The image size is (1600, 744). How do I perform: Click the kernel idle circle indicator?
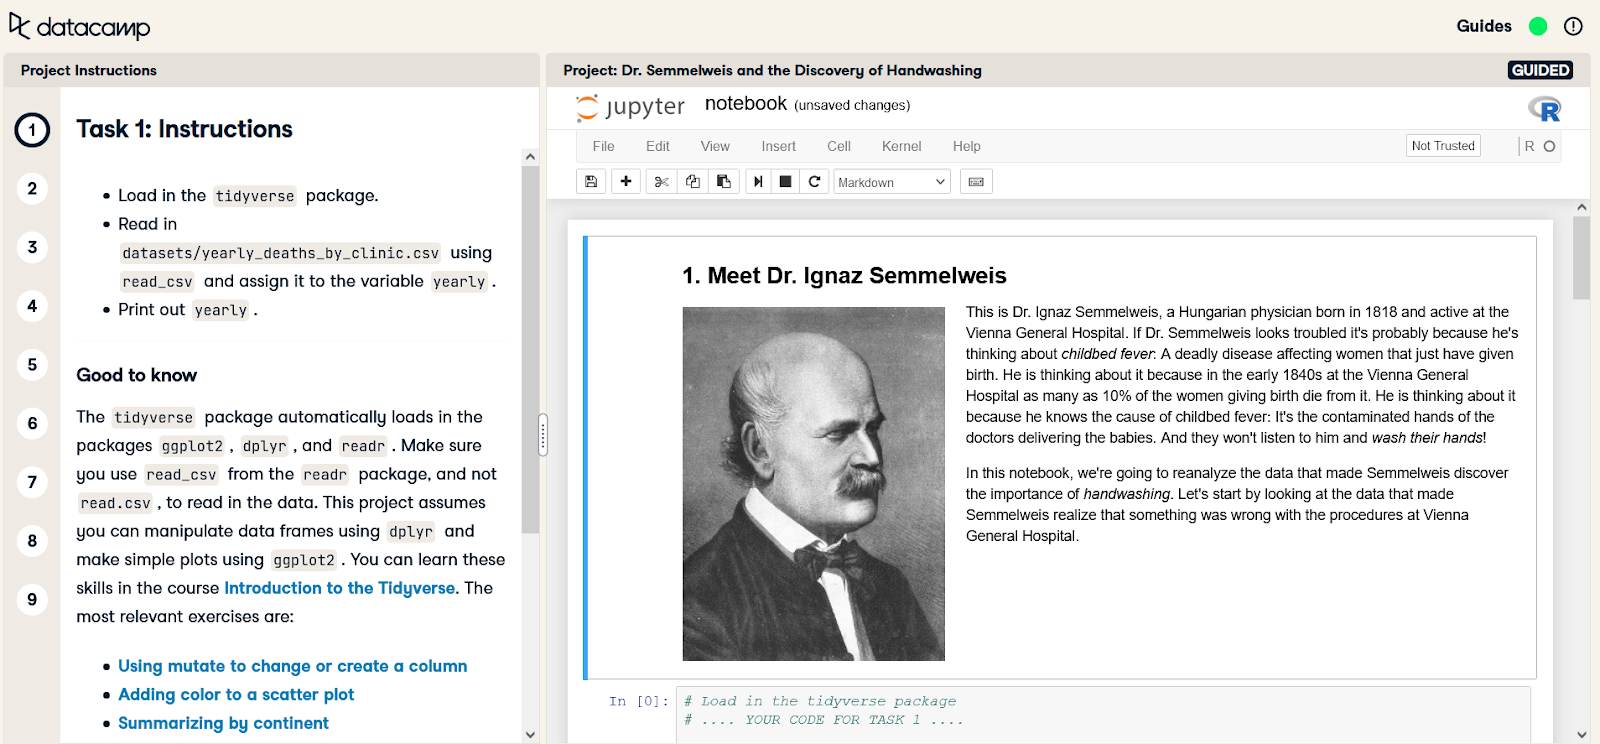1549,146
